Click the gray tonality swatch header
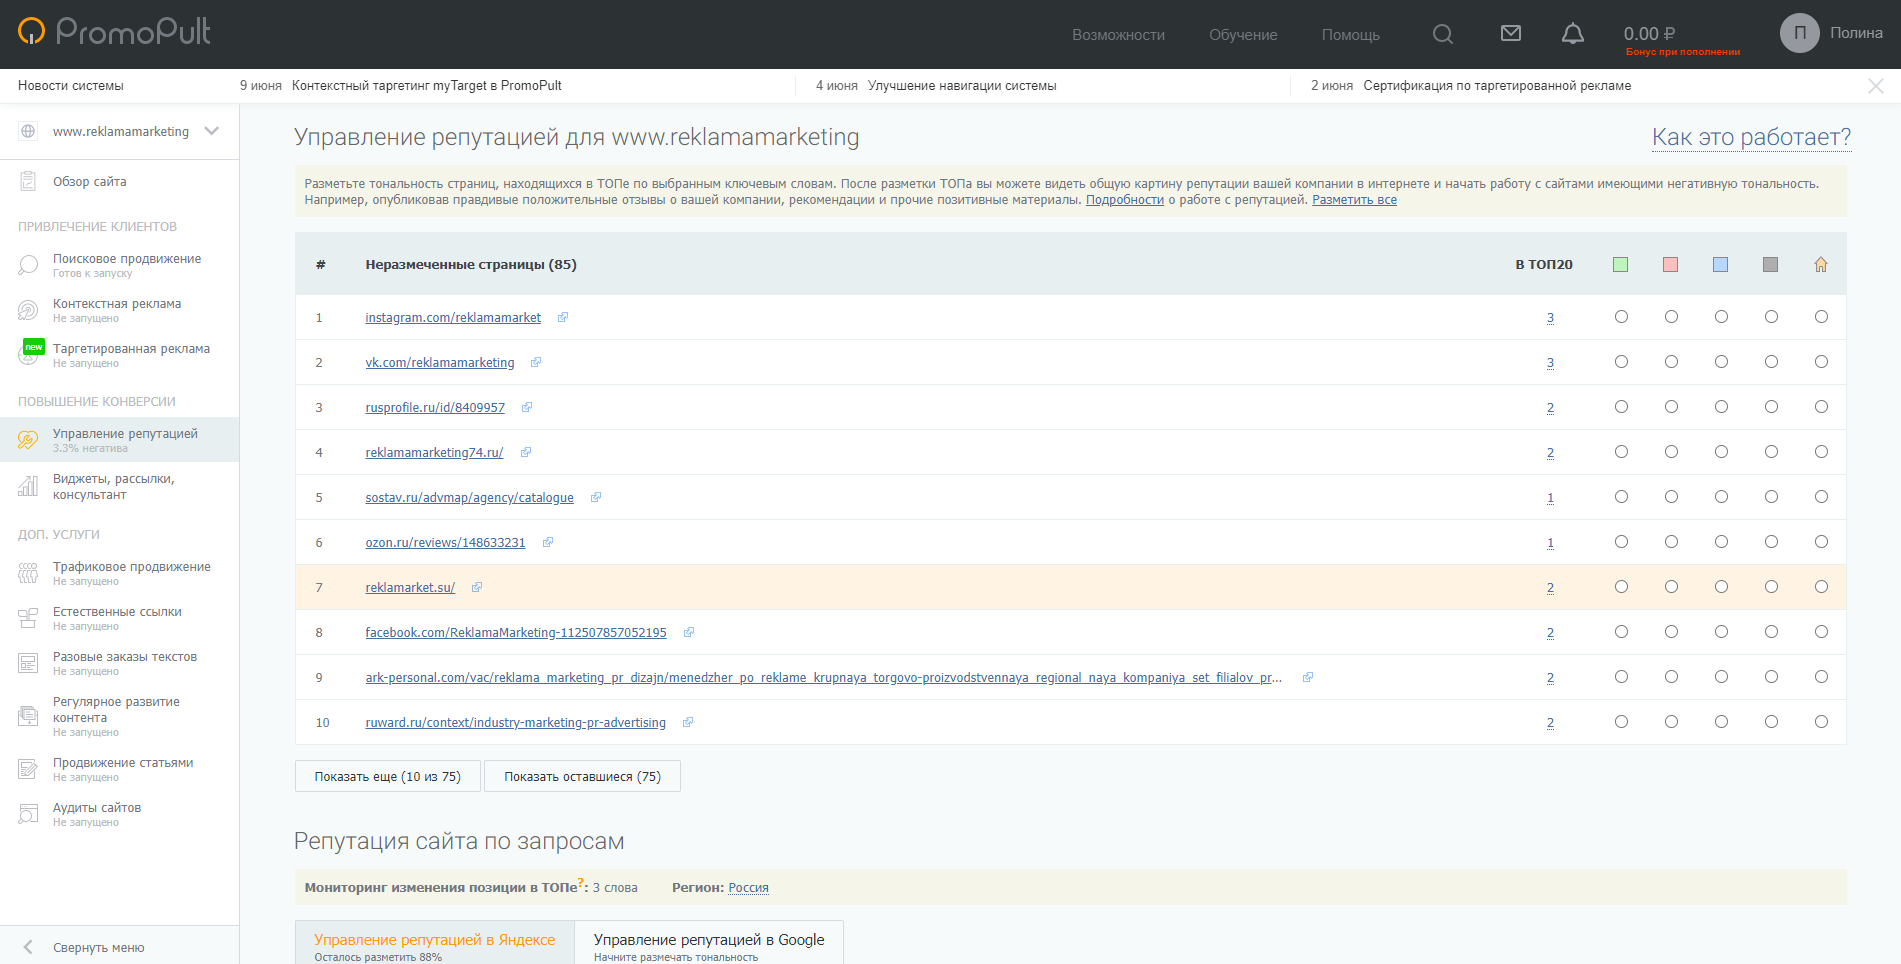1901x964 pixels. coord(1771,264)
